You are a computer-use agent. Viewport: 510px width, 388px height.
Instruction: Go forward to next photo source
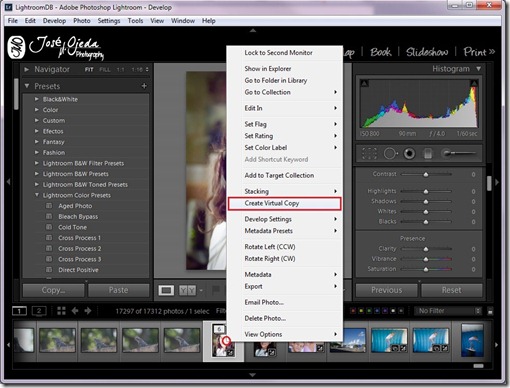tap(88, 311)
